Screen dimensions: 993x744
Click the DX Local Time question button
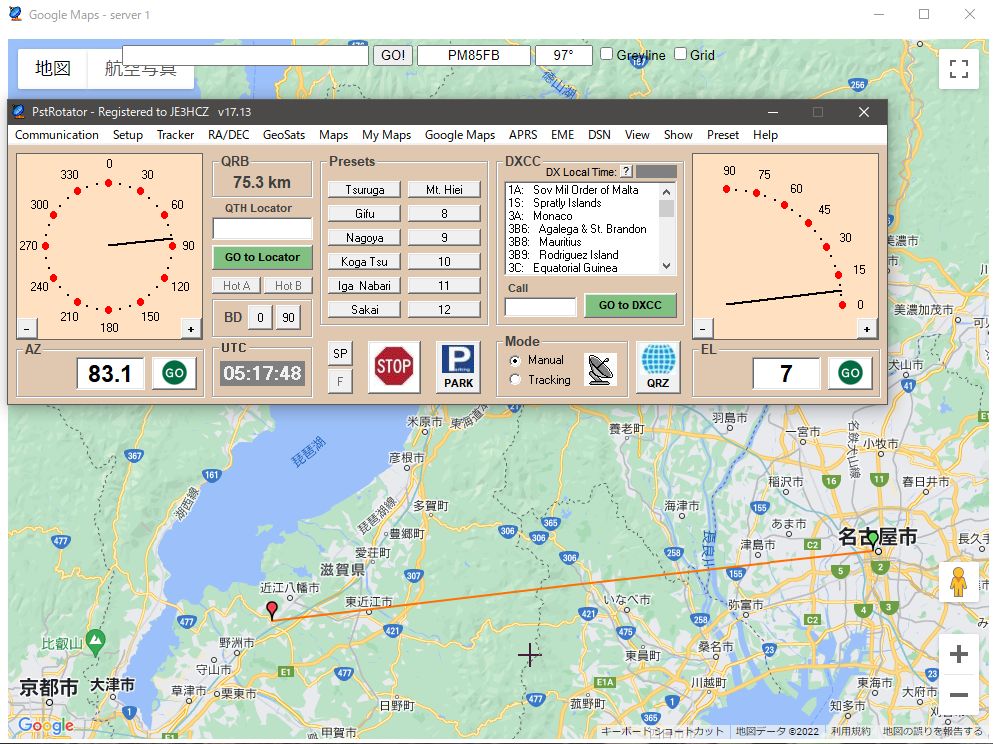[x=626, y=172]
